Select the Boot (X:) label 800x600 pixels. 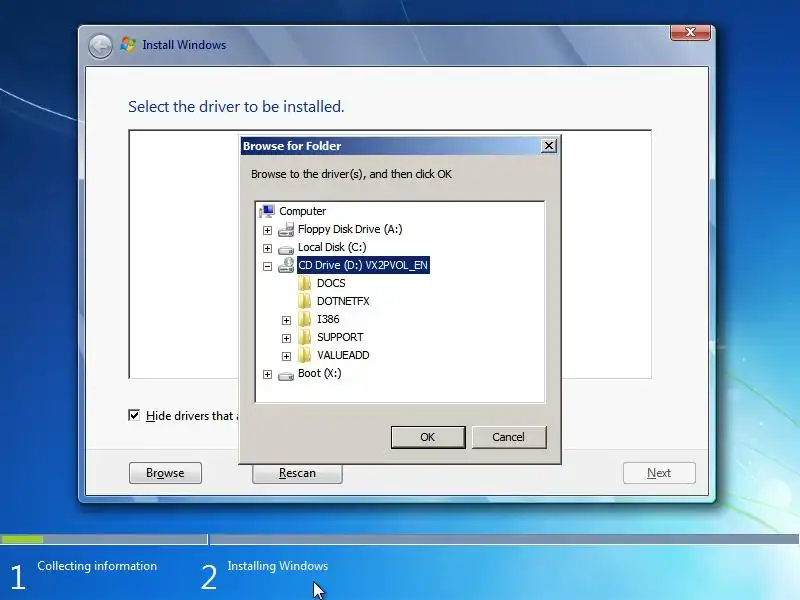pyautogui.click(x=320, y=373)
